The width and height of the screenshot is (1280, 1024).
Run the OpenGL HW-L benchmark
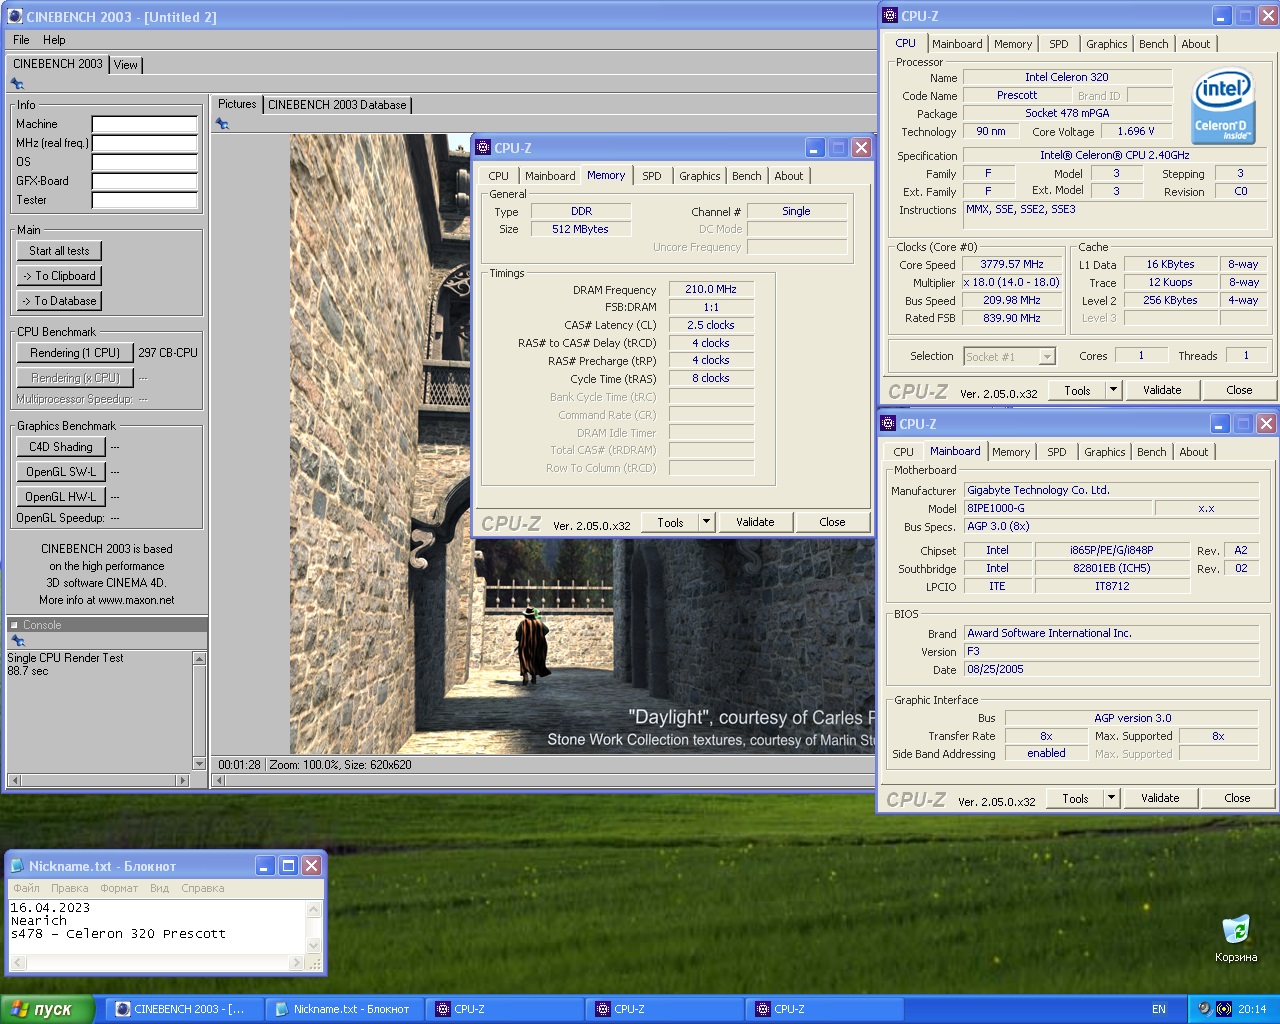pos(60,497)
